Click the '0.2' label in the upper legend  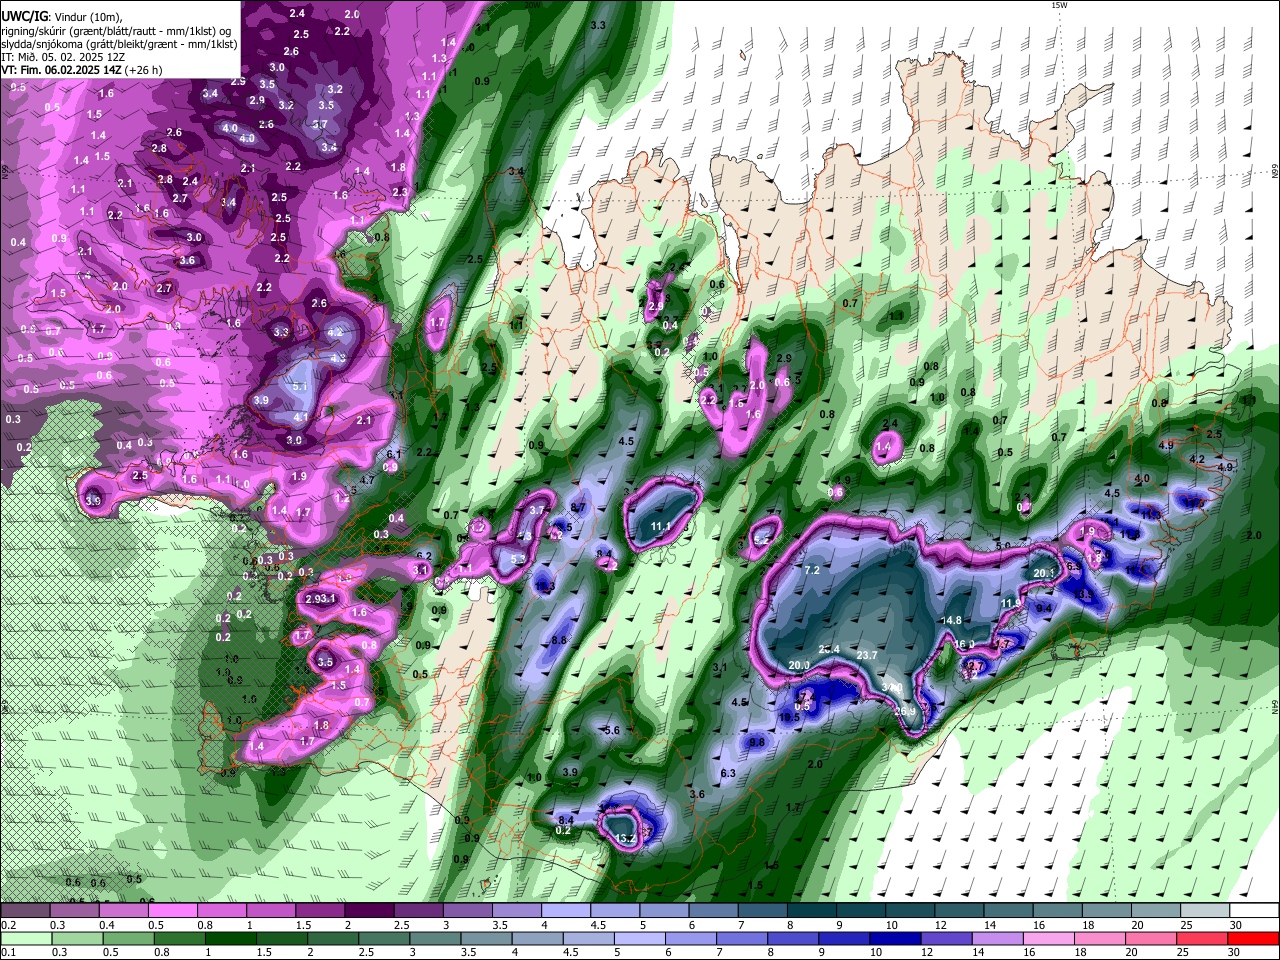9,925
